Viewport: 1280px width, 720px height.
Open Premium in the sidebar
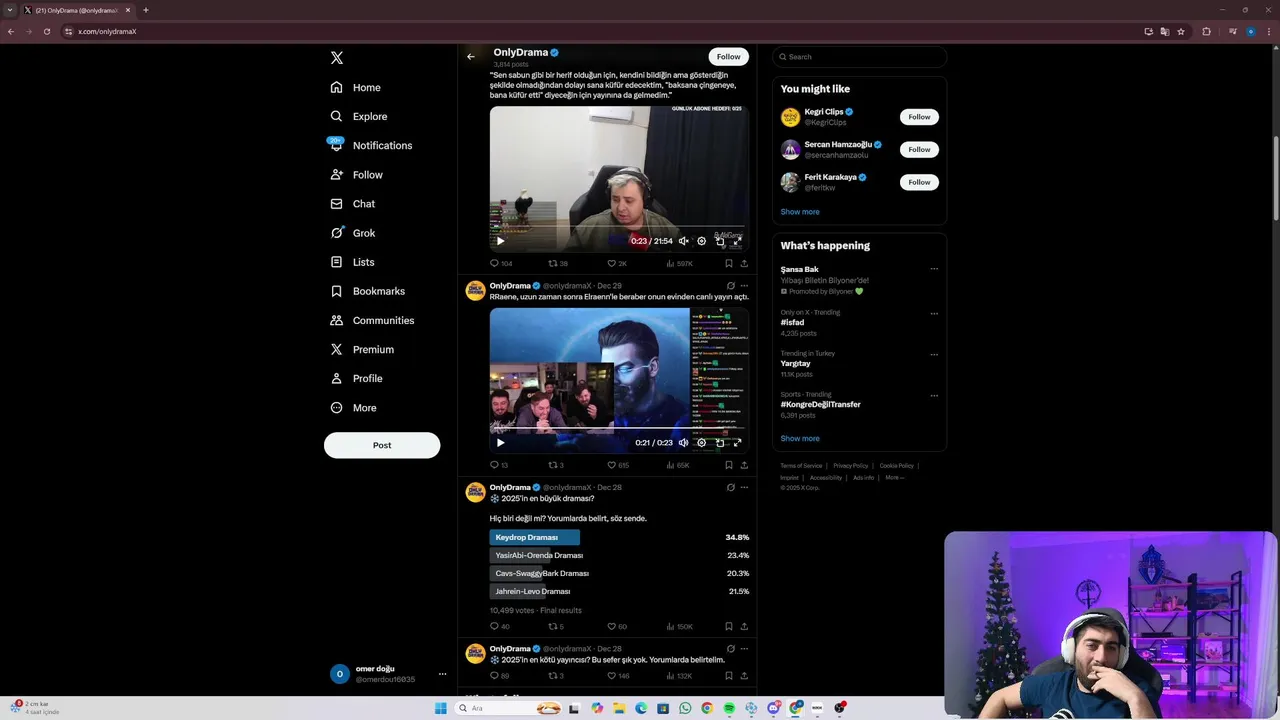click(x=362, y=349)
